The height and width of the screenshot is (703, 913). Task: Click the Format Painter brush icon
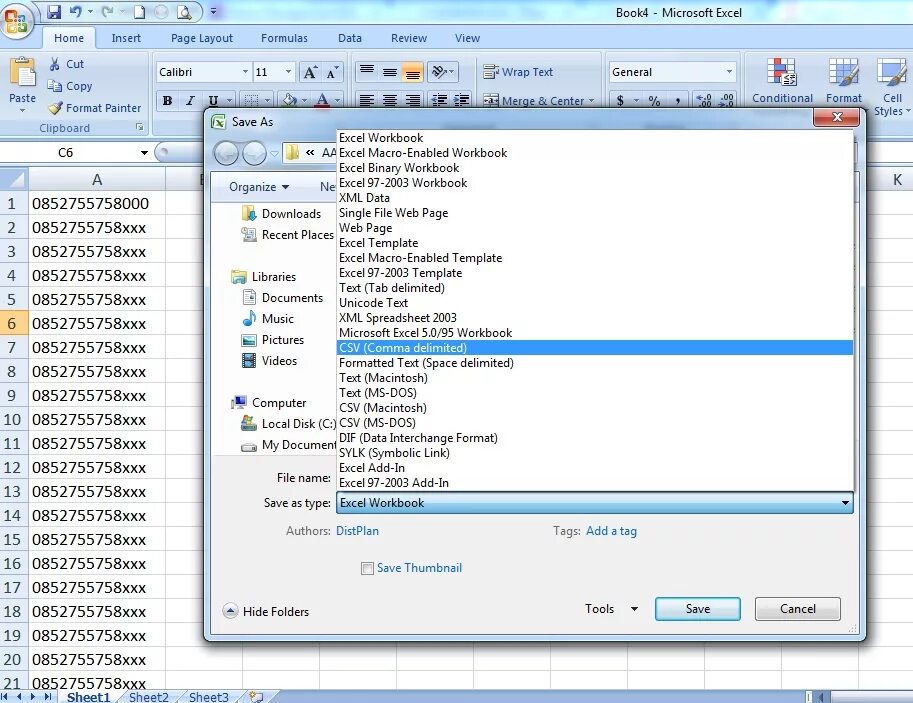pos(55,108)
